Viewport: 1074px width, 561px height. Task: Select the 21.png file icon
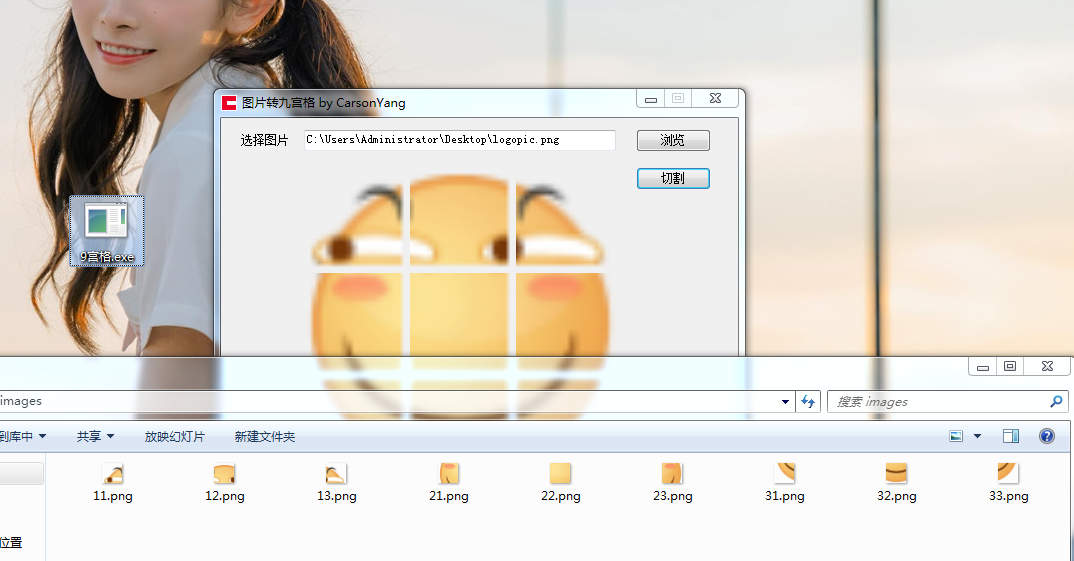tap(449, 473)
